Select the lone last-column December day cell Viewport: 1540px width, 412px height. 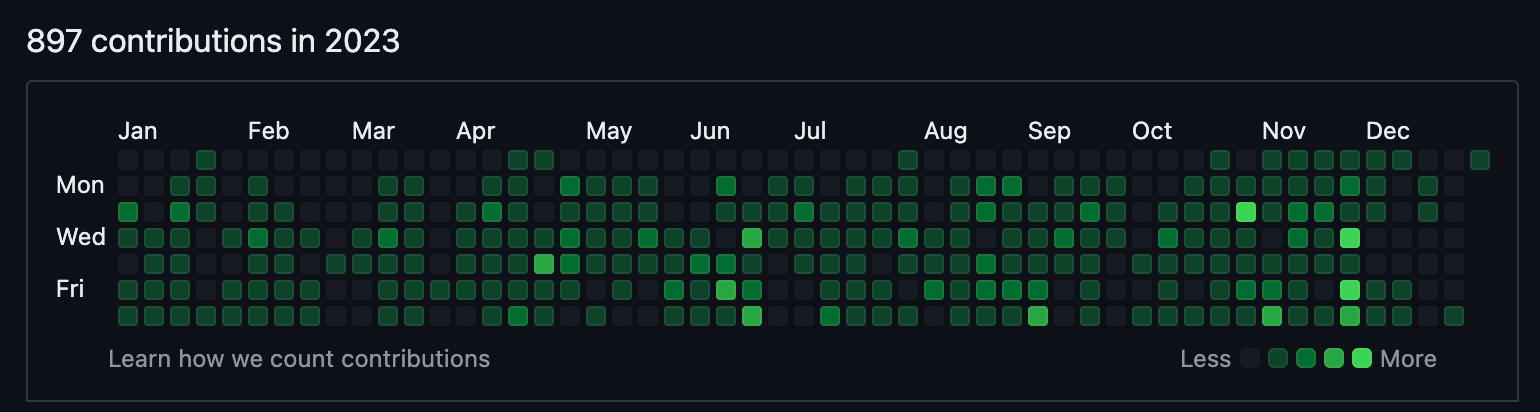[x=1480, y=160]
